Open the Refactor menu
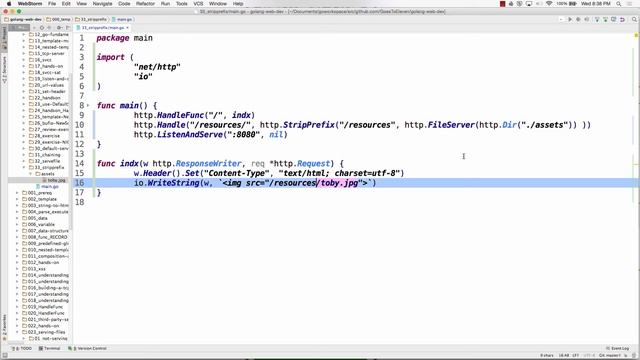This screenshot has height=360, width=640. (145, 4)
